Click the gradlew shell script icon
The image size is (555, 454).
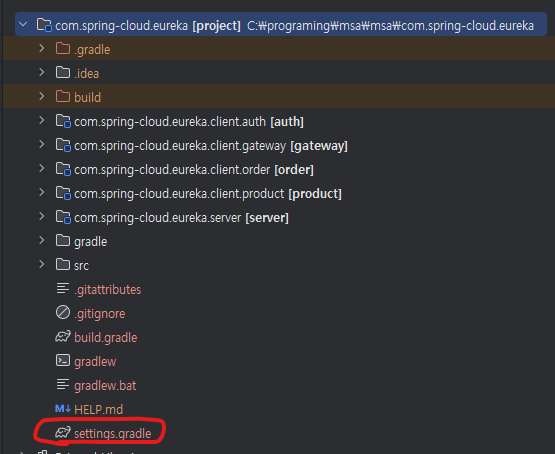click(x=63, y=361)
